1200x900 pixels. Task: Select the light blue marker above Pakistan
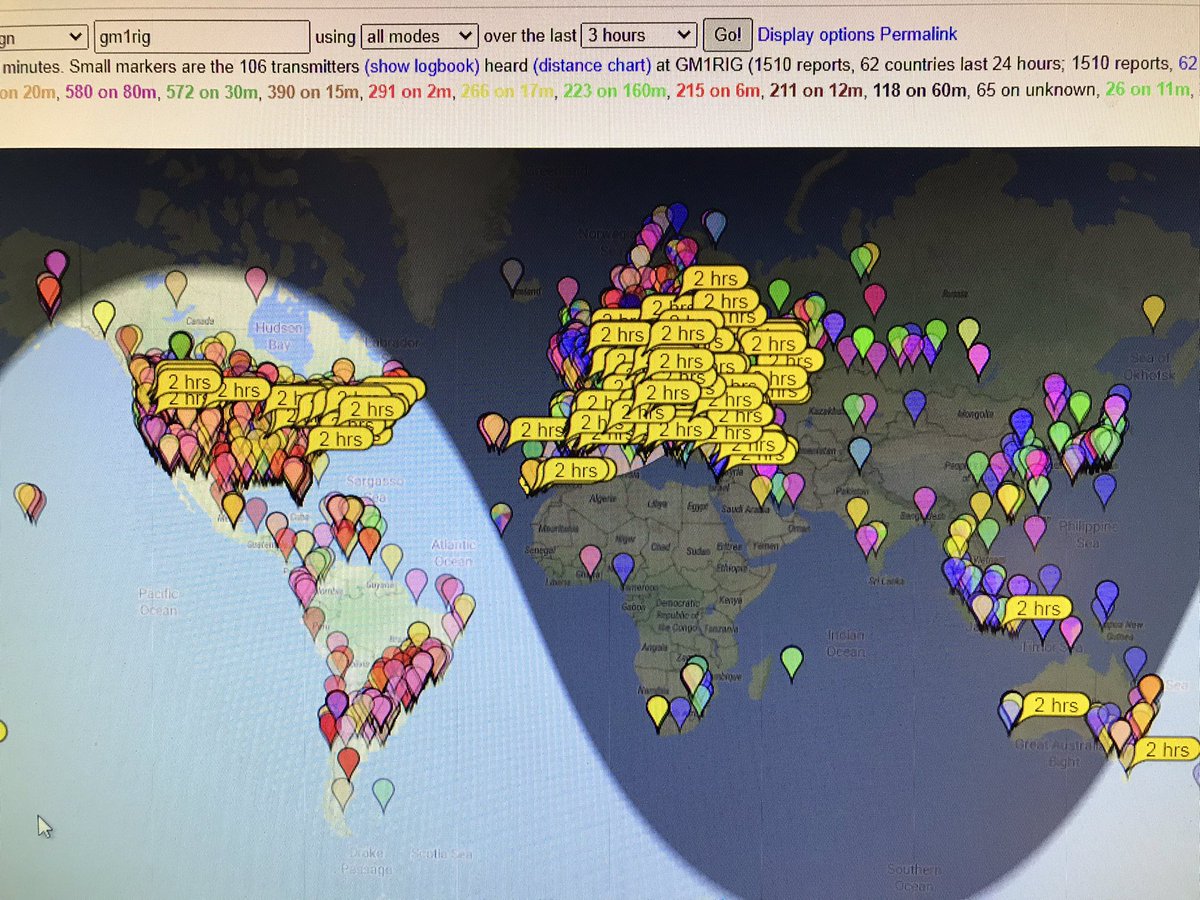(x=860, y=453)
